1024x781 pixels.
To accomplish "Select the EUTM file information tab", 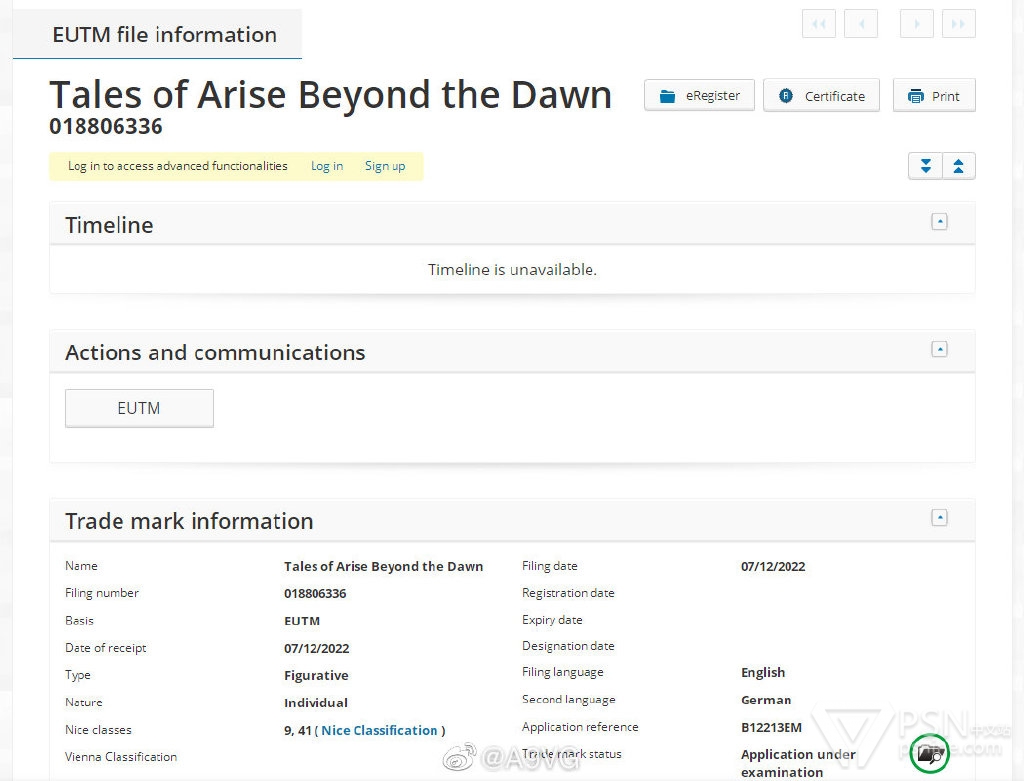I will tap(164, 35).
